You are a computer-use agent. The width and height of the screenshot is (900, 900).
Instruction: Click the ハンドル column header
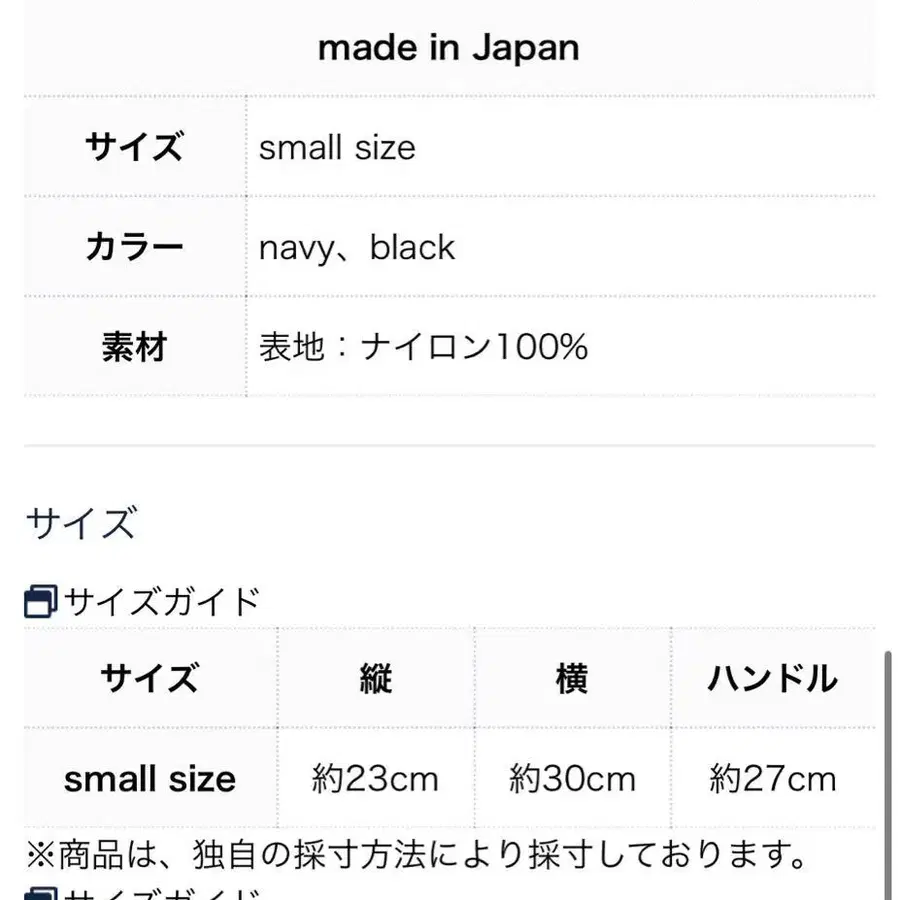[773, 678]
